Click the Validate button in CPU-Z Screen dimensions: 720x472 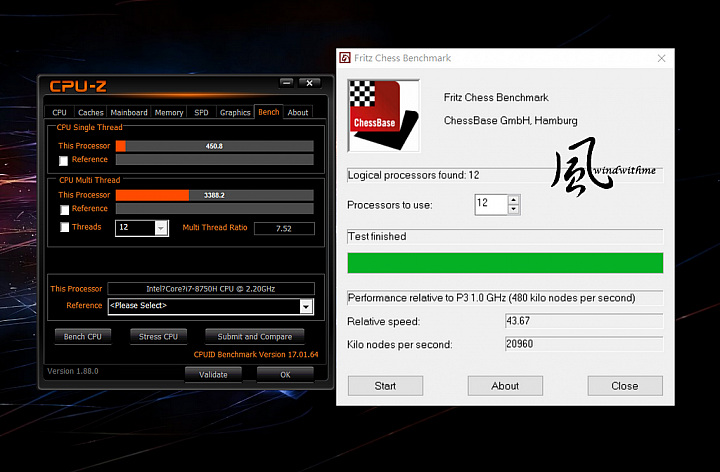point(213,375)
